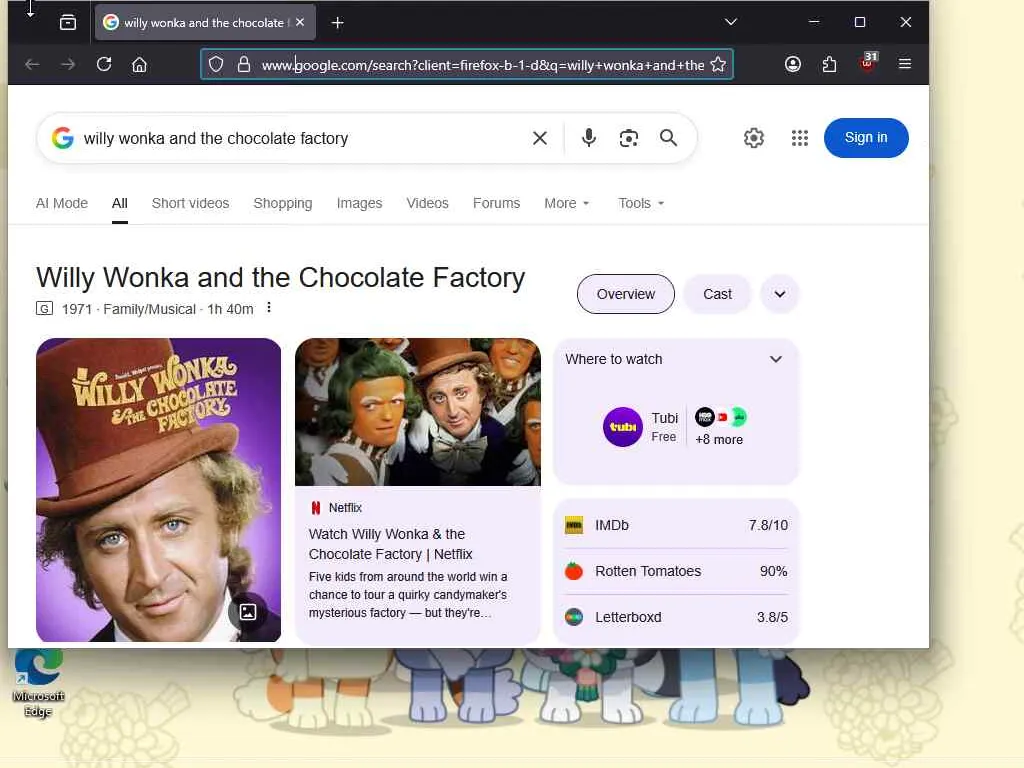
Task: Click the Google logo in search box
Action: click(63, 138)
